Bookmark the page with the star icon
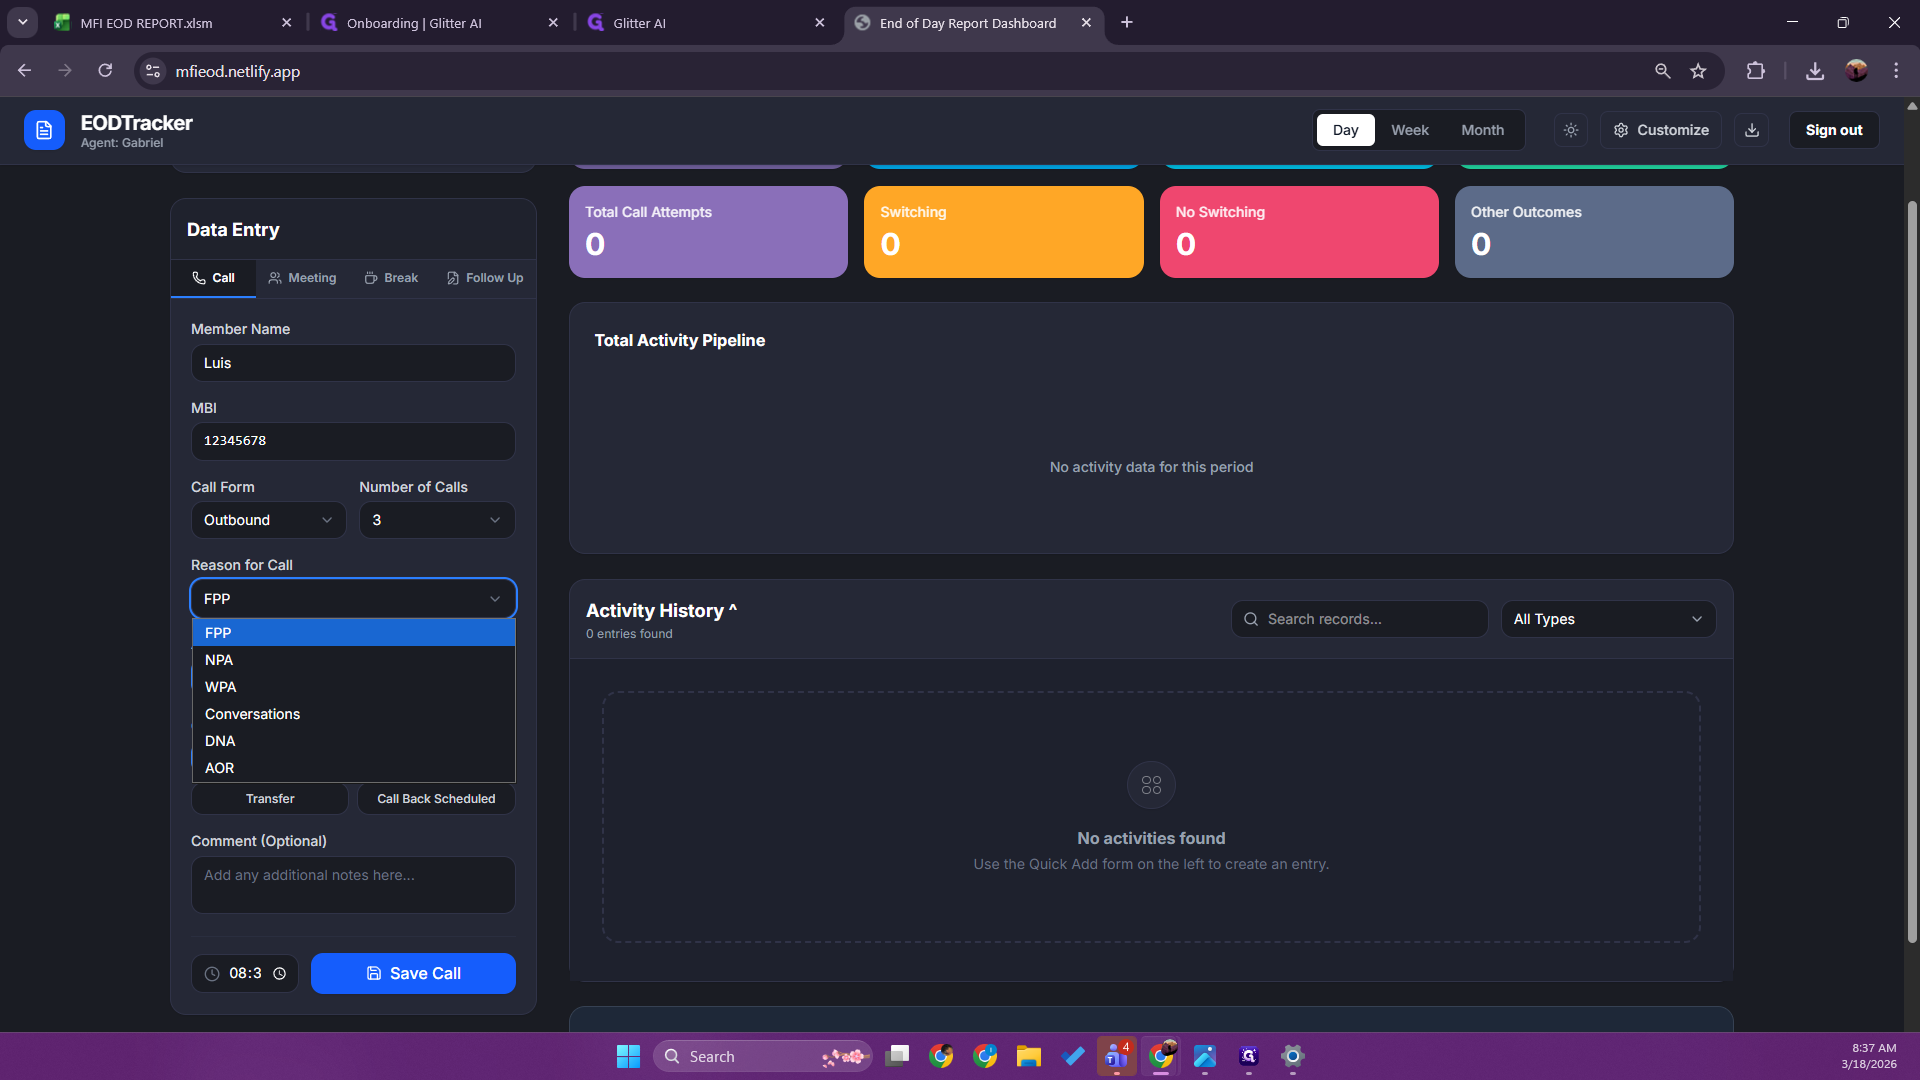This screenshot has height=1080, width=1920. (x=1698, y=71)
